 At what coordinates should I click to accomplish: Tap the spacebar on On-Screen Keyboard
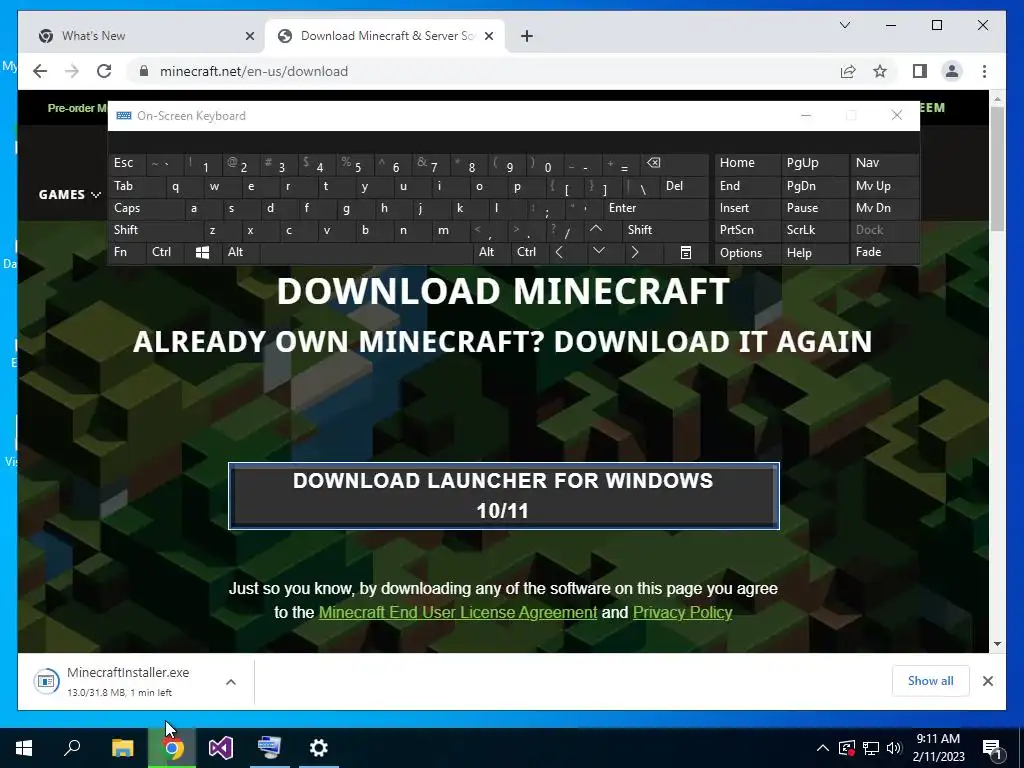[x=366, y=252]
